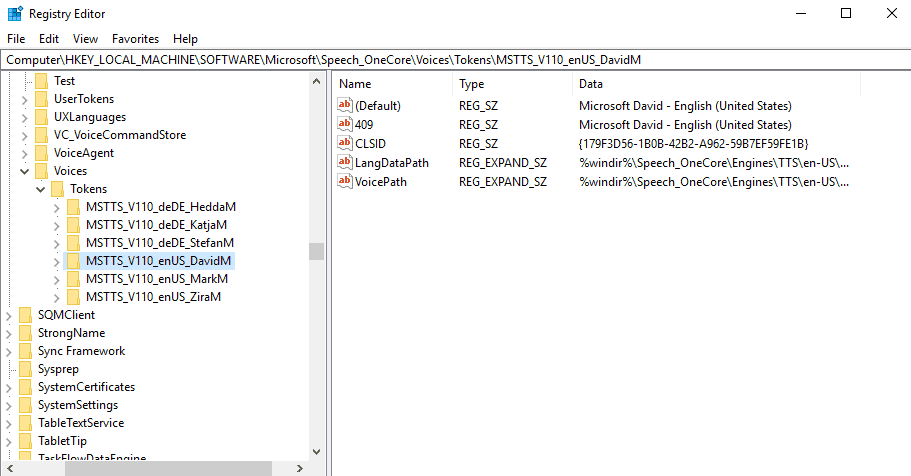Expand the UXLanguages key

24,118
